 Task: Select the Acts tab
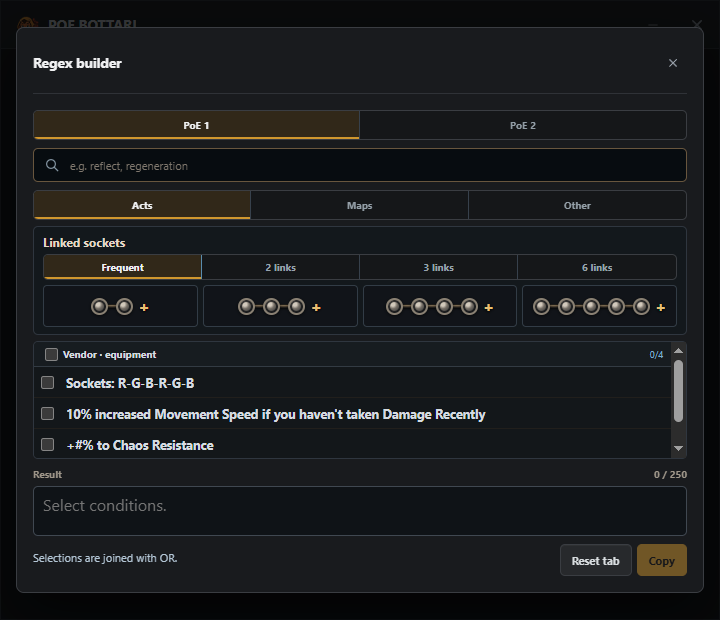click(x=142, y=205)
